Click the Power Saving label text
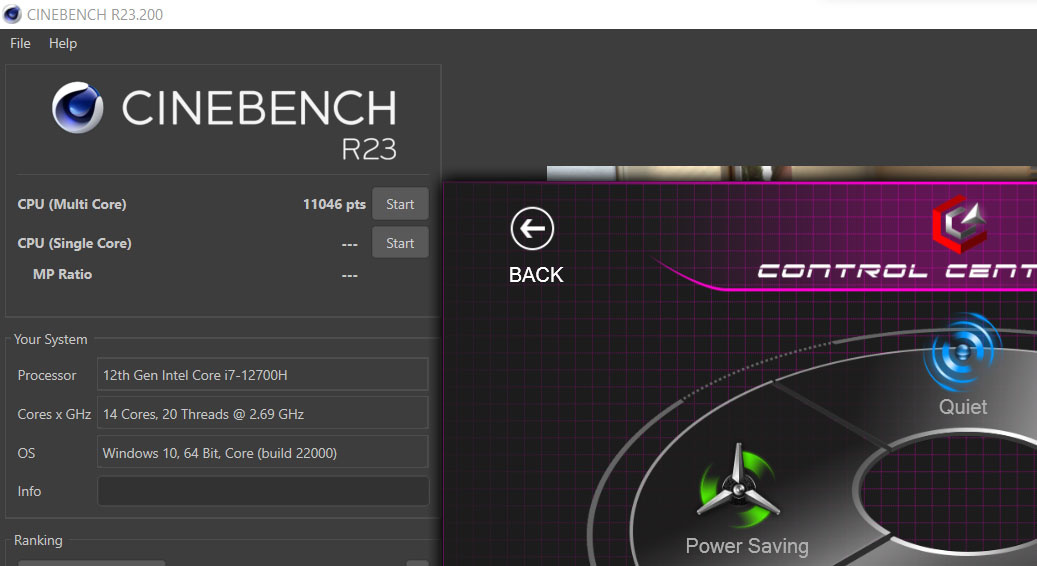The image size is (1037, 566). (x=747, y=546)
